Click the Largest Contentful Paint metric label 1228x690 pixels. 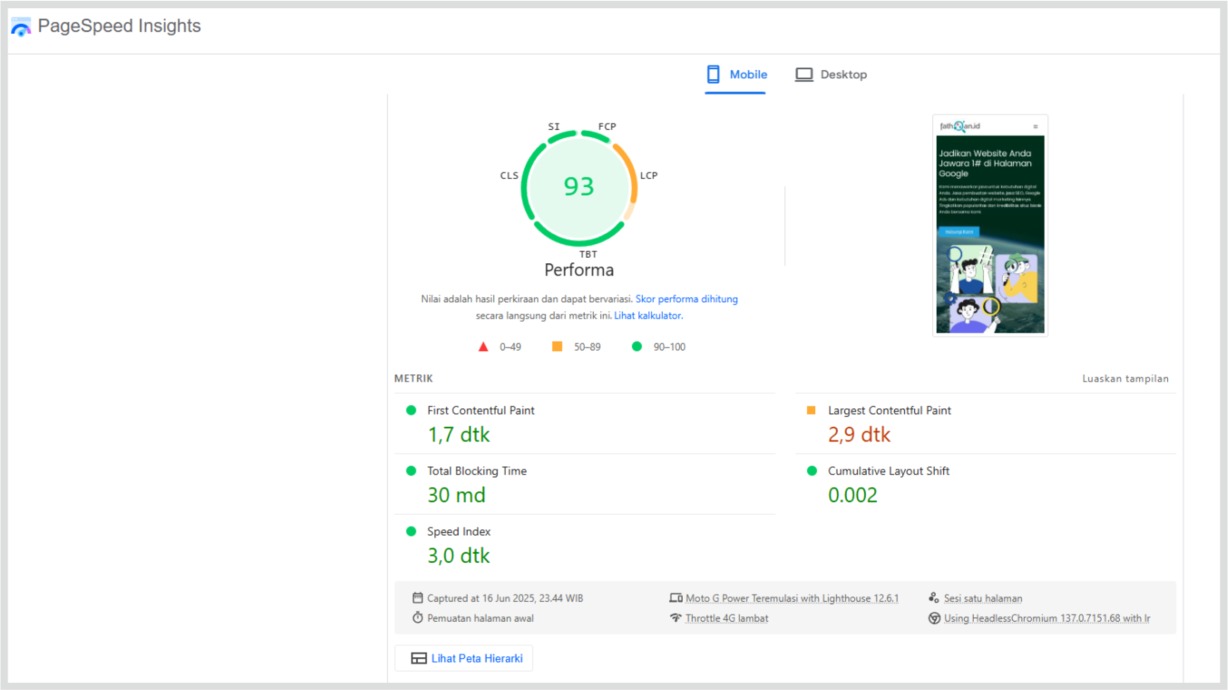tap(889, 411)
